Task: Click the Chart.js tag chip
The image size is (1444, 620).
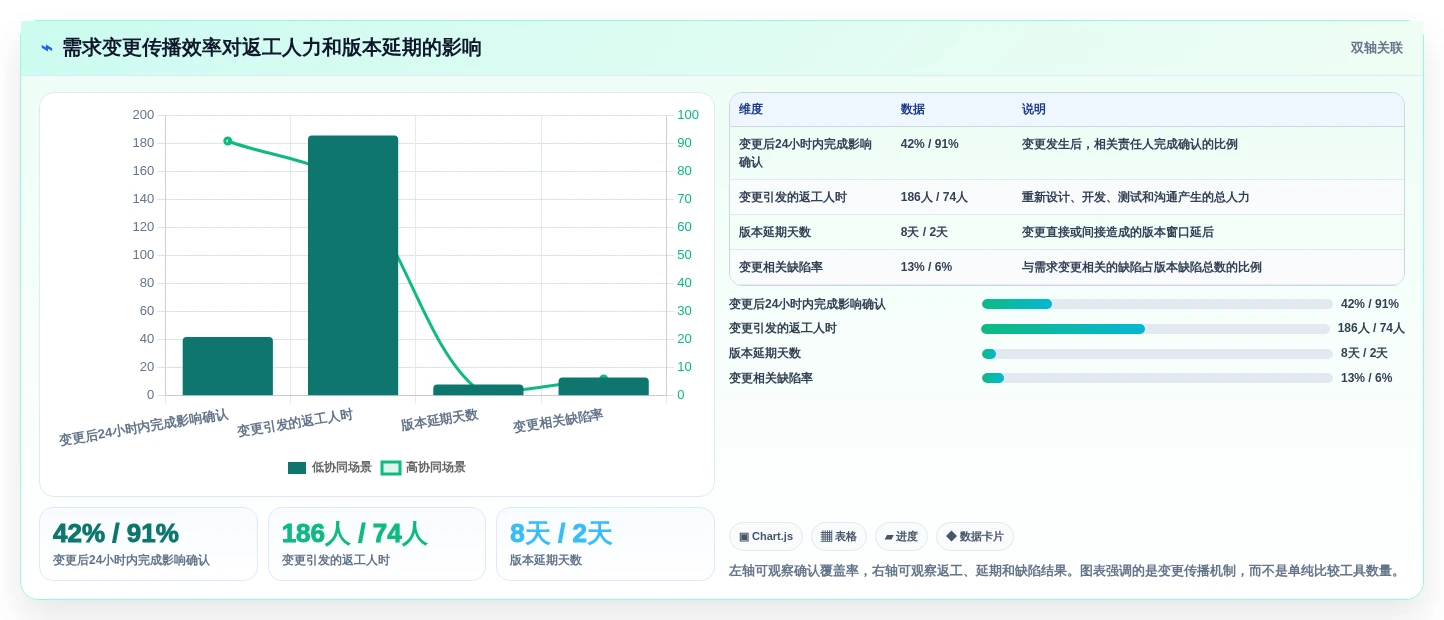Action: 766,537
